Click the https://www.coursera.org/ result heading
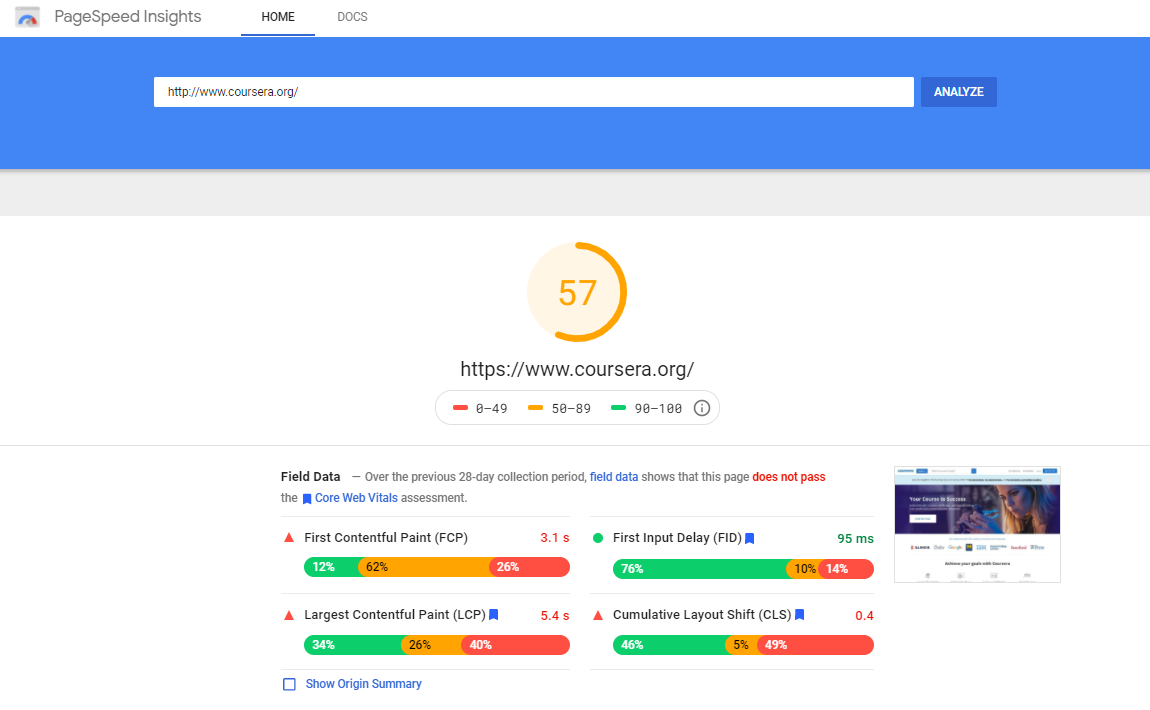Viewport: 1150px width, 710px height. (x=577, y=369)
